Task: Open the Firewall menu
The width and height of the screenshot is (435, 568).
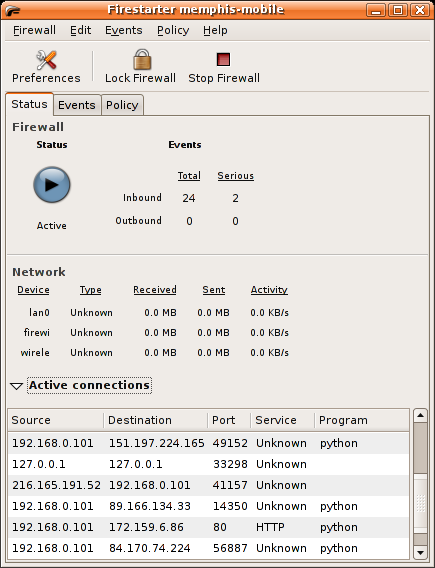Action: [34, 30]
